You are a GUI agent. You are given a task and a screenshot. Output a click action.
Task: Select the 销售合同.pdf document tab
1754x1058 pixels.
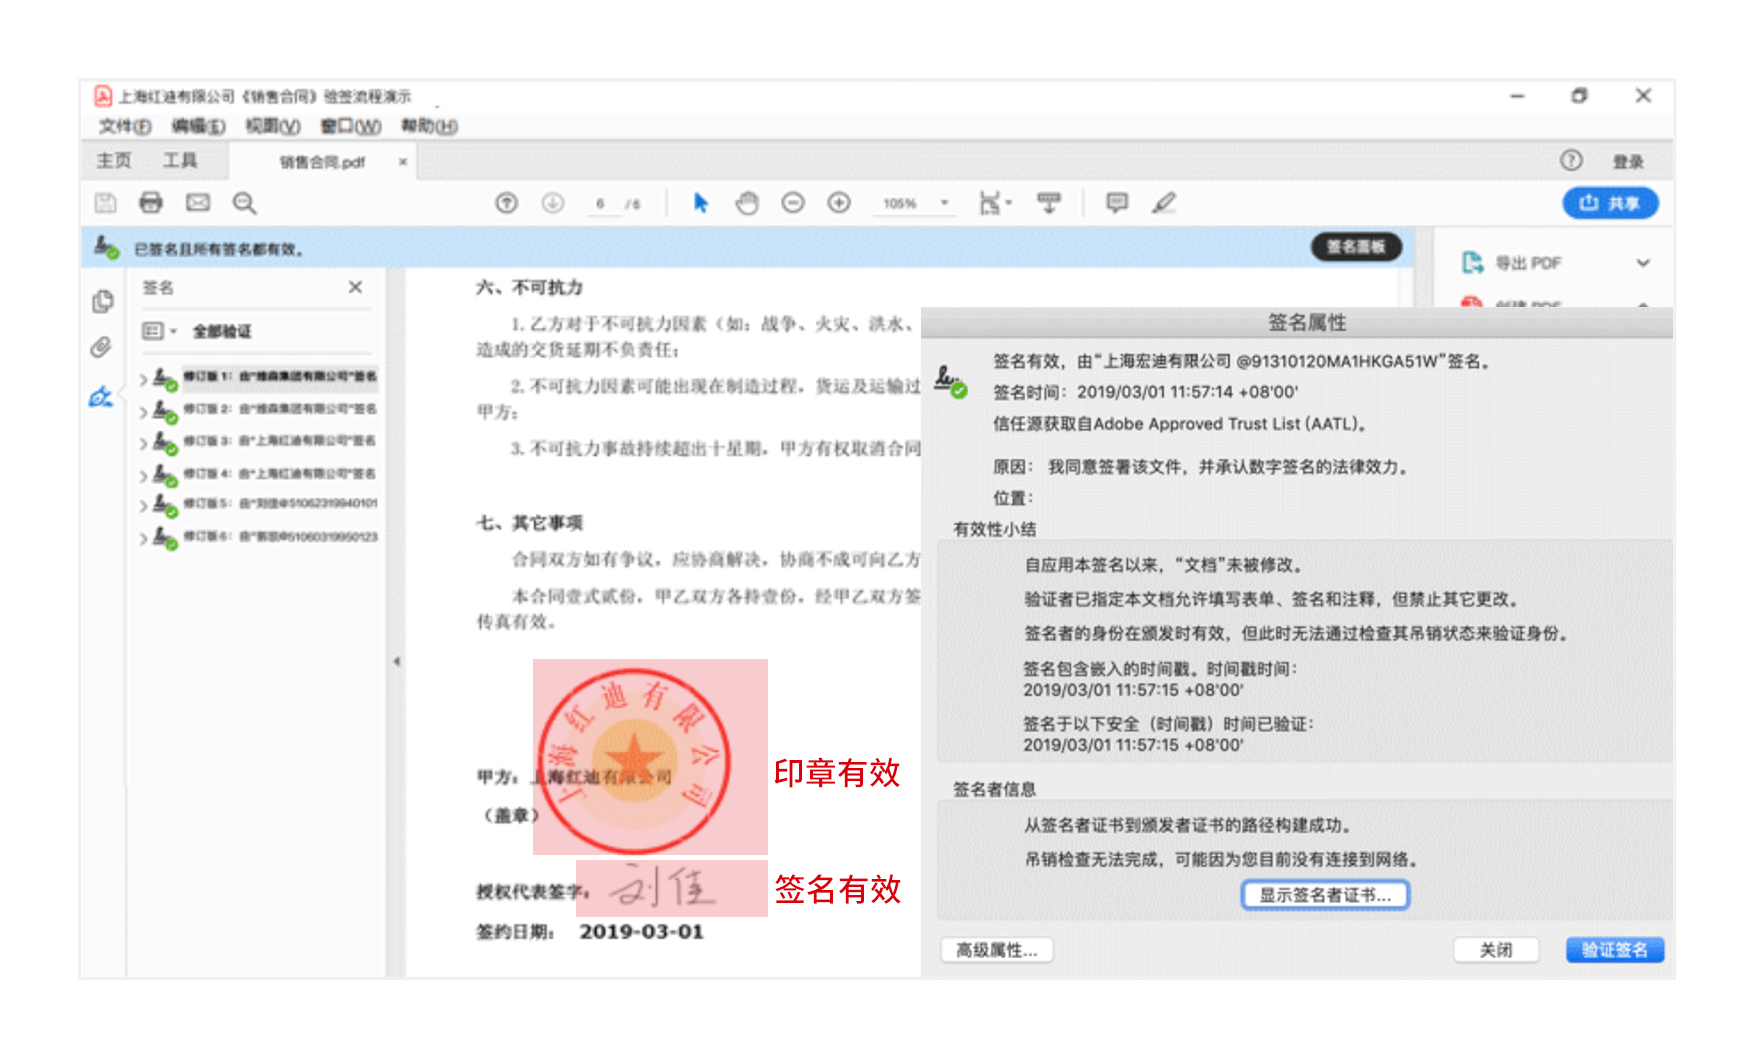pos(322,162)
